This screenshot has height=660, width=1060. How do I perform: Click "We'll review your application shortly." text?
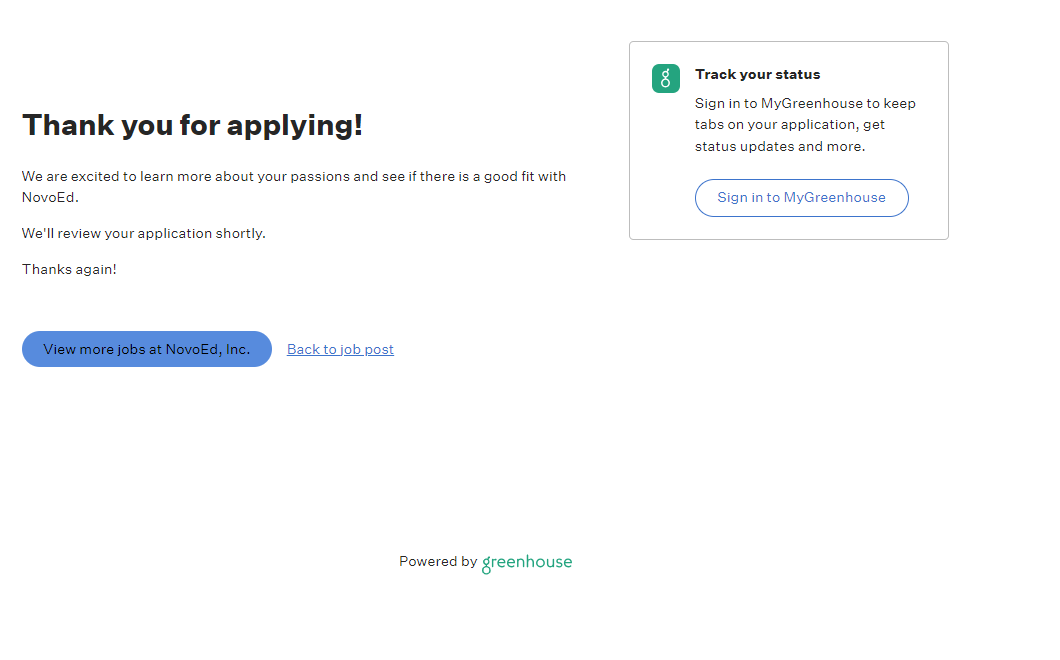144,233
